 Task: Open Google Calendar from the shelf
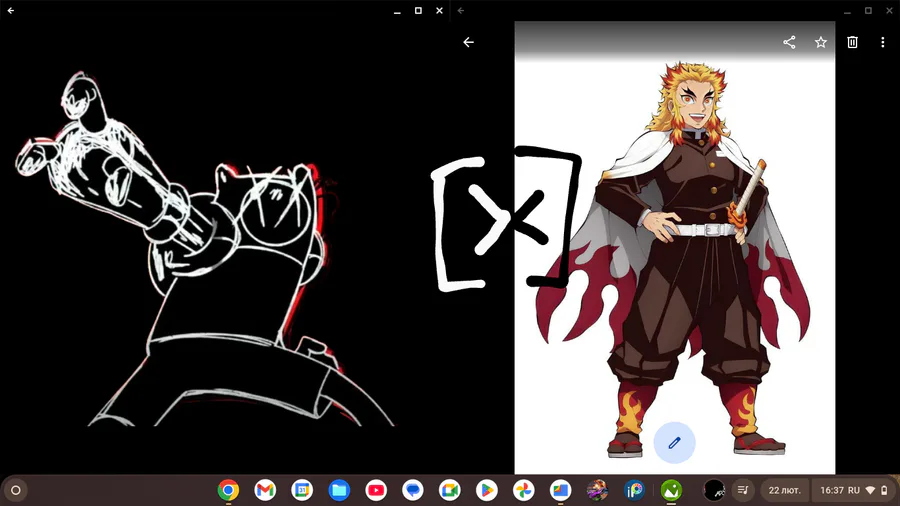302,490
